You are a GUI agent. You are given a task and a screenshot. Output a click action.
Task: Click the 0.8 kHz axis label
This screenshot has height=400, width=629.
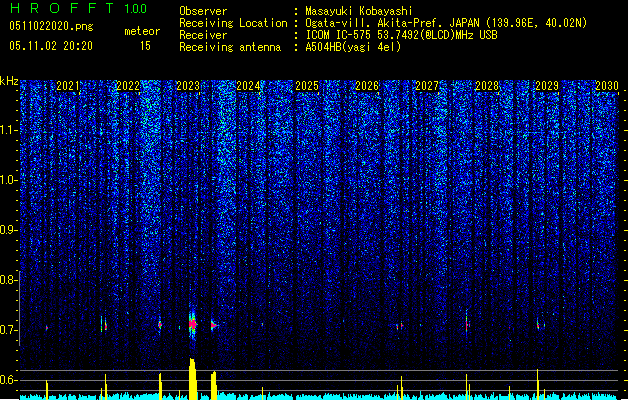[9, 280]
